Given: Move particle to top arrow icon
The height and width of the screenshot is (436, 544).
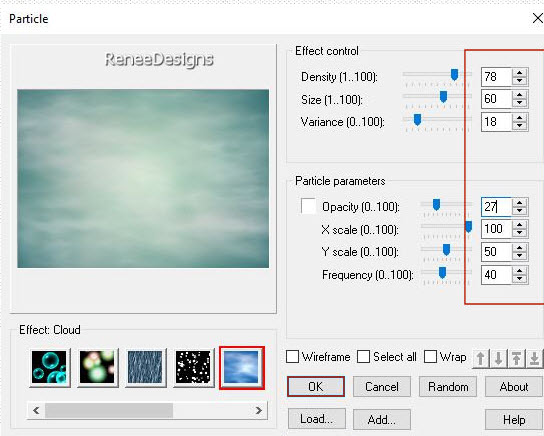Looking at the screenshot, I should pos(517,358).
